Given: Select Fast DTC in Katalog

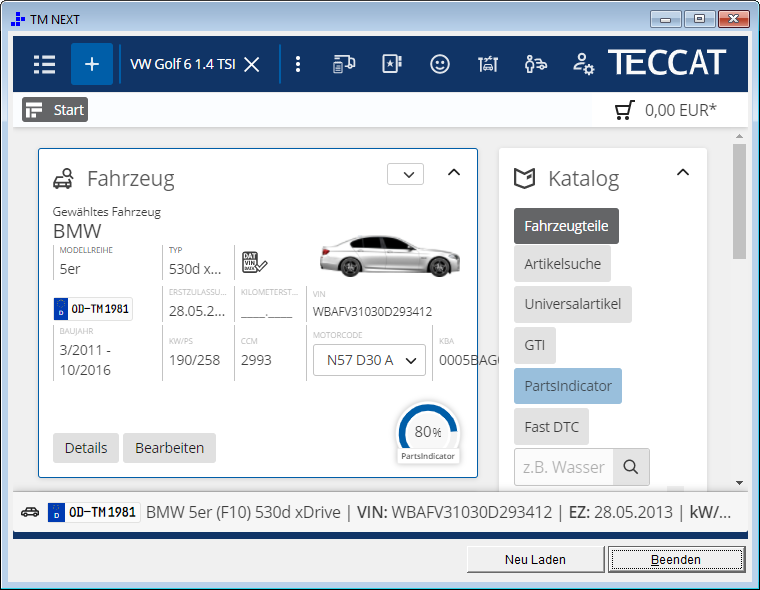Looking at the screenshot, I should (551, 427).
